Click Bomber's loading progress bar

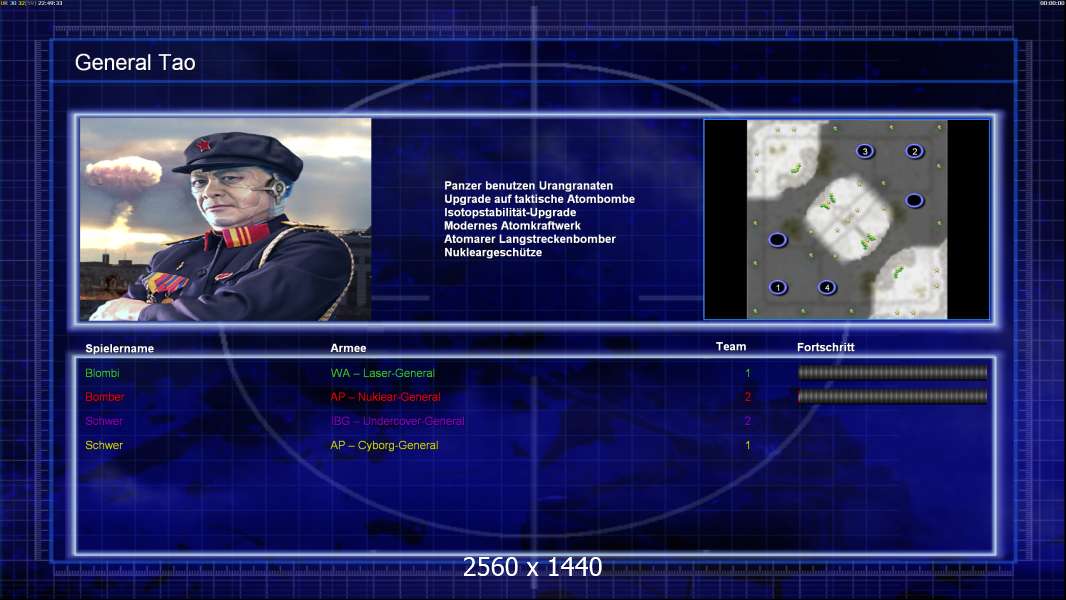tap(892, 397)
